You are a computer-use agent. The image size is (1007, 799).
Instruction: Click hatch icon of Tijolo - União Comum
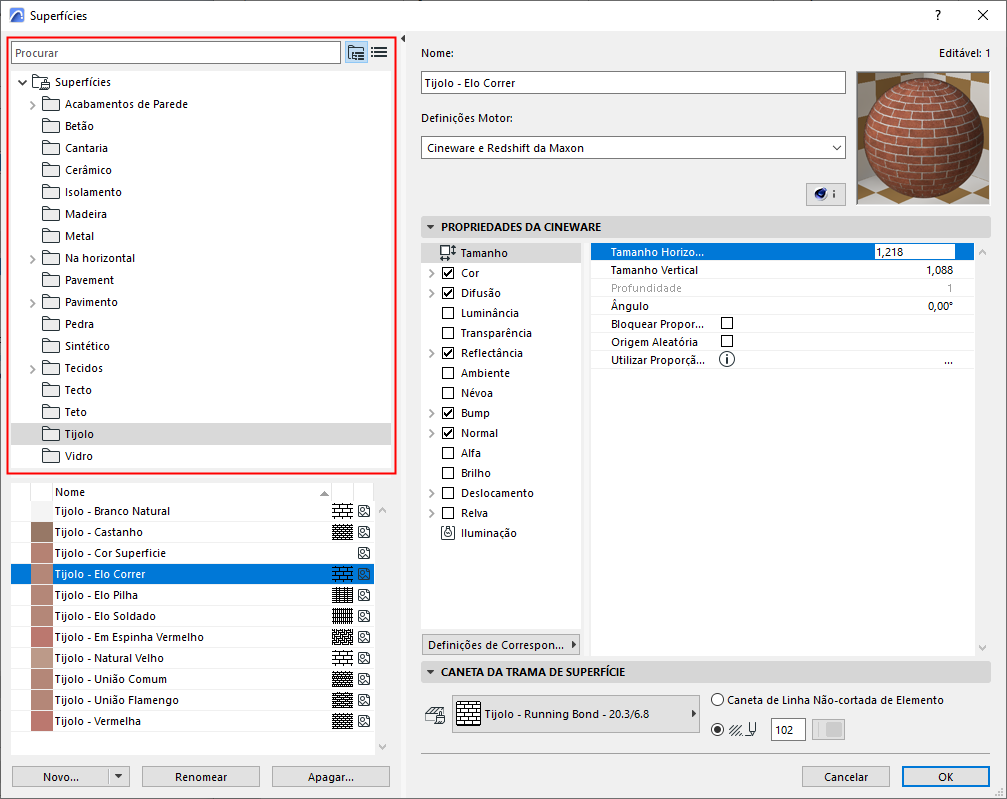click(x=342, y=679)
